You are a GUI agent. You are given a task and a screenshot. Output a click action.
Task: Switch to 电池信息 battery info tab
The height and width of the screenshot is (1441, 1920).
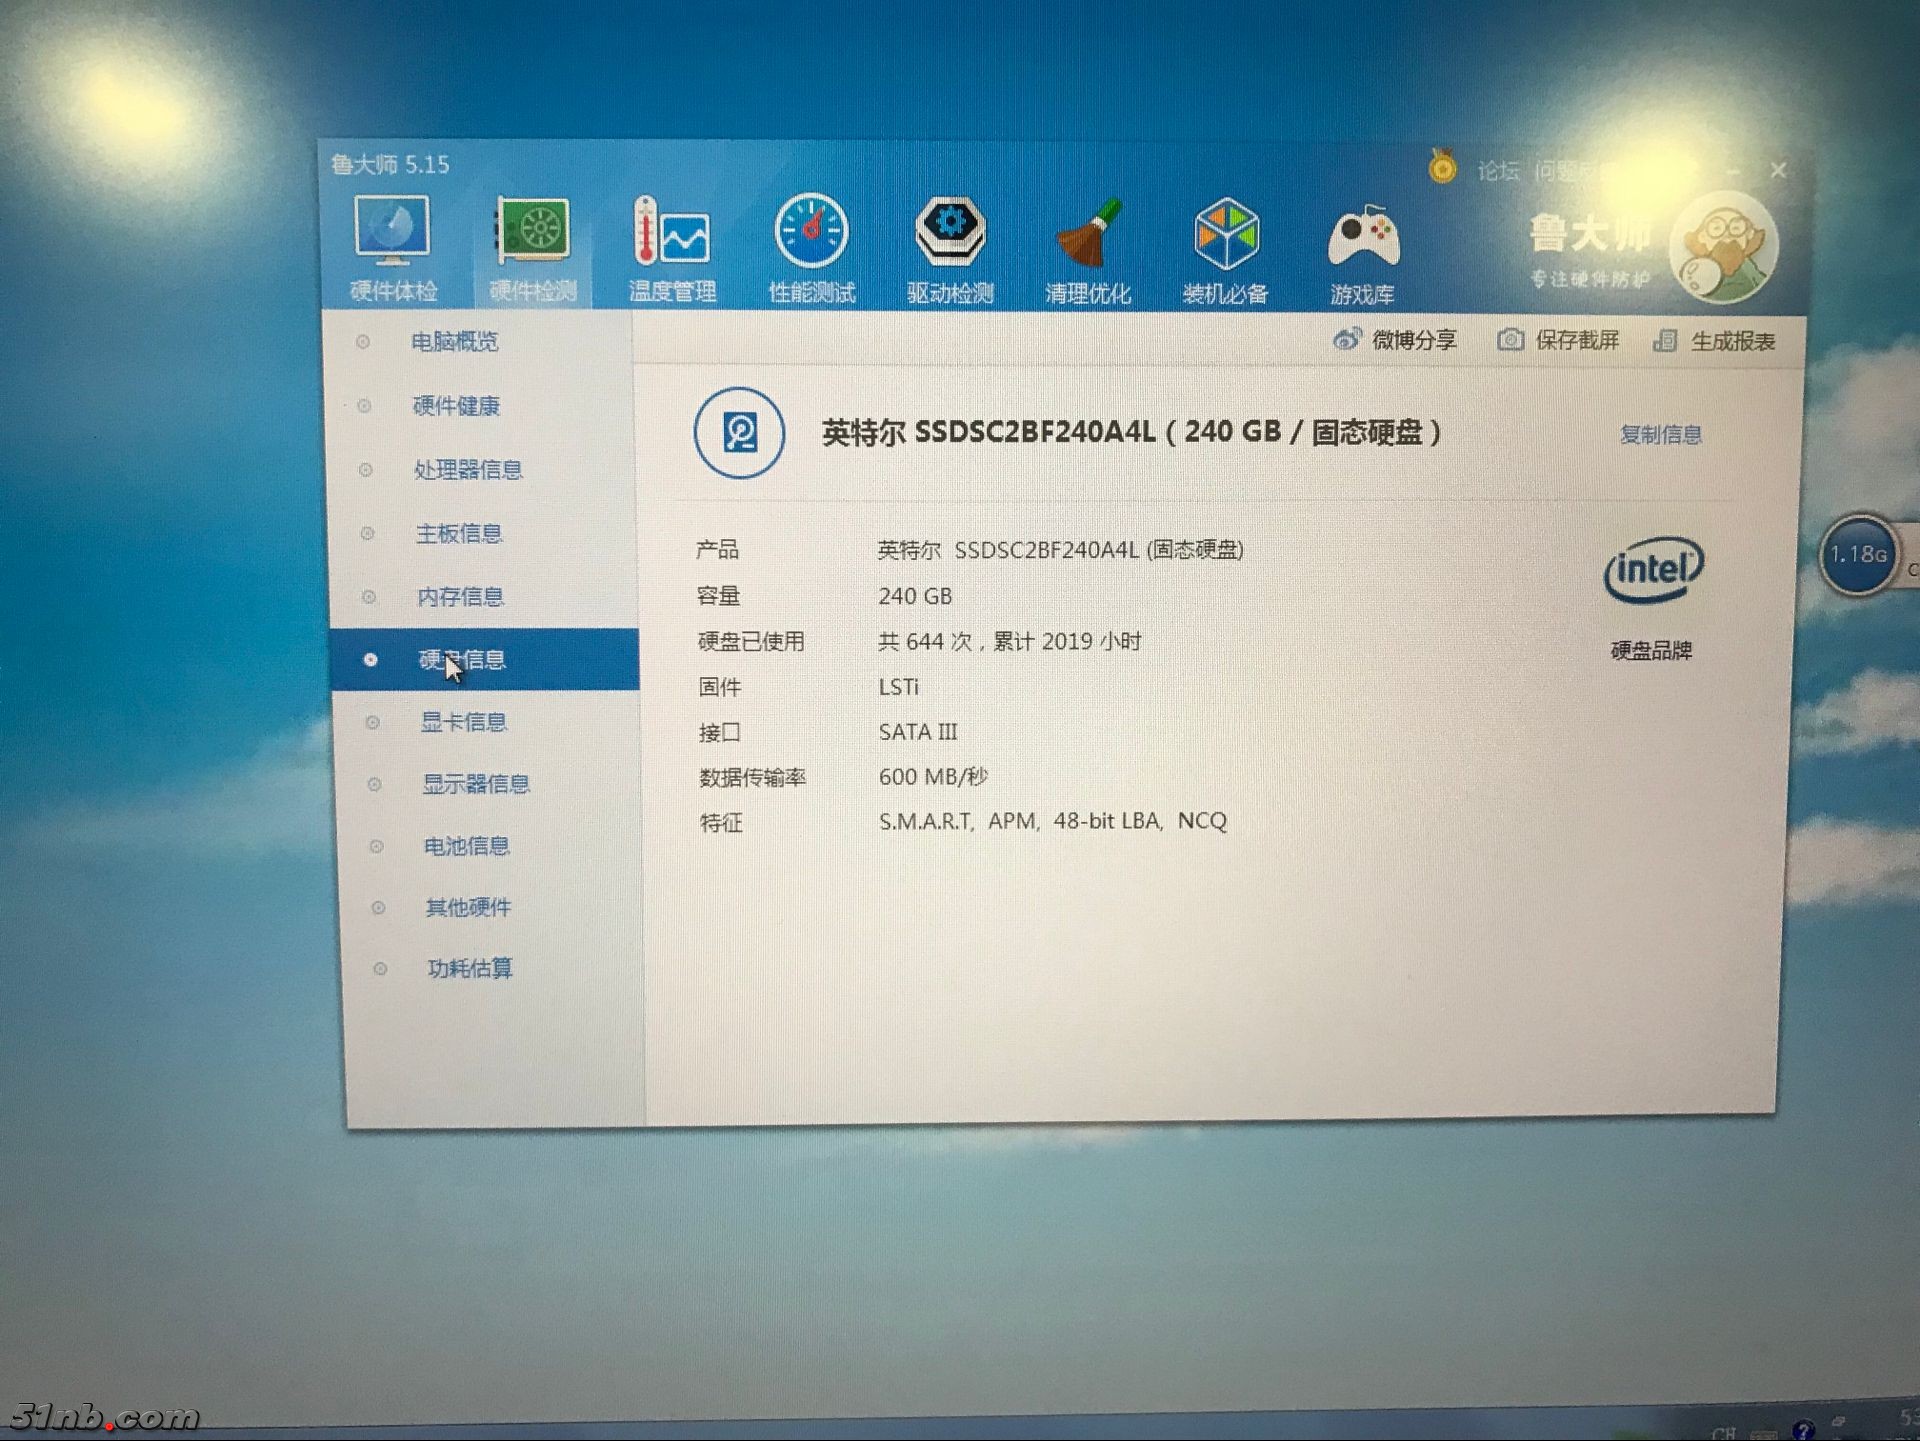pyautogui.click(x=466, y=846)
